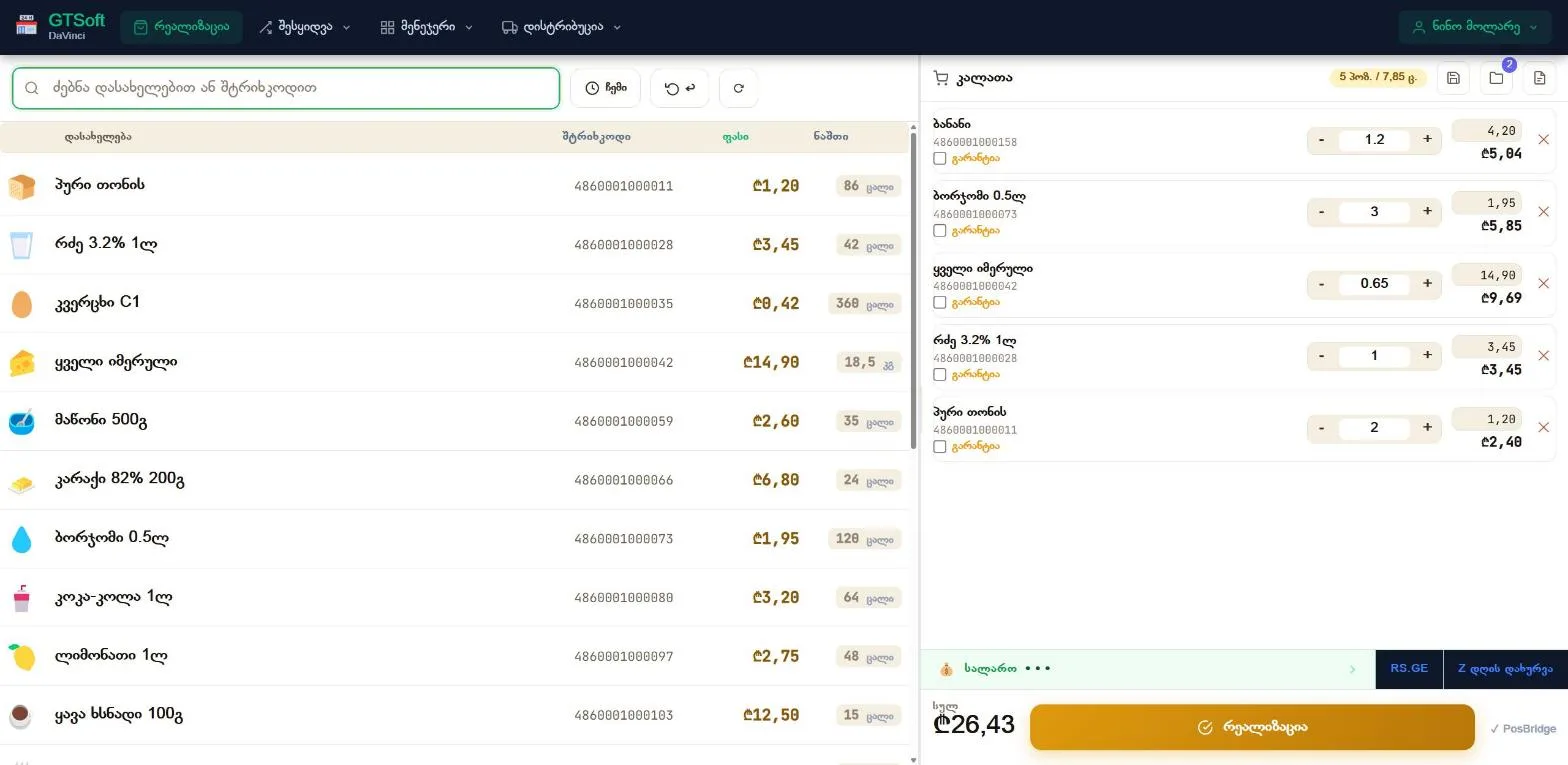Click the RS.GE button
The width and height of the screenshot is (1568, 765).
tap(1409, 669)
